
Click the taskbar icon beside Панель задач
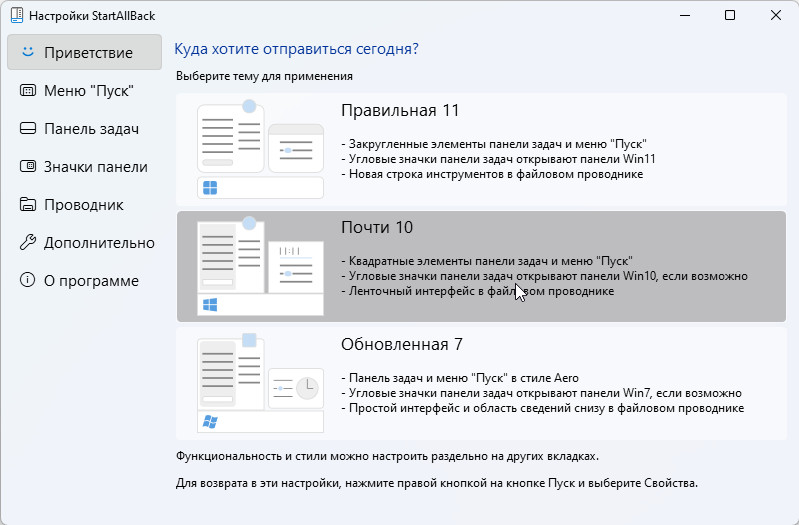pyautogui.click(x=28, y=128)
